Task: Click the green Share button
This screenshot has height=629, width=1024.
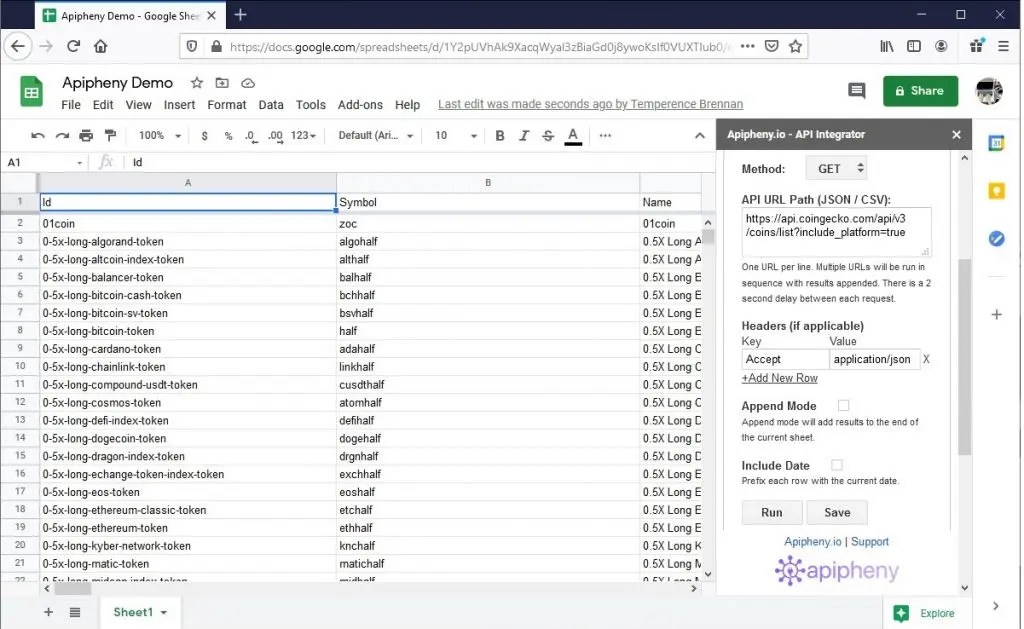Action: click(920, 91)
